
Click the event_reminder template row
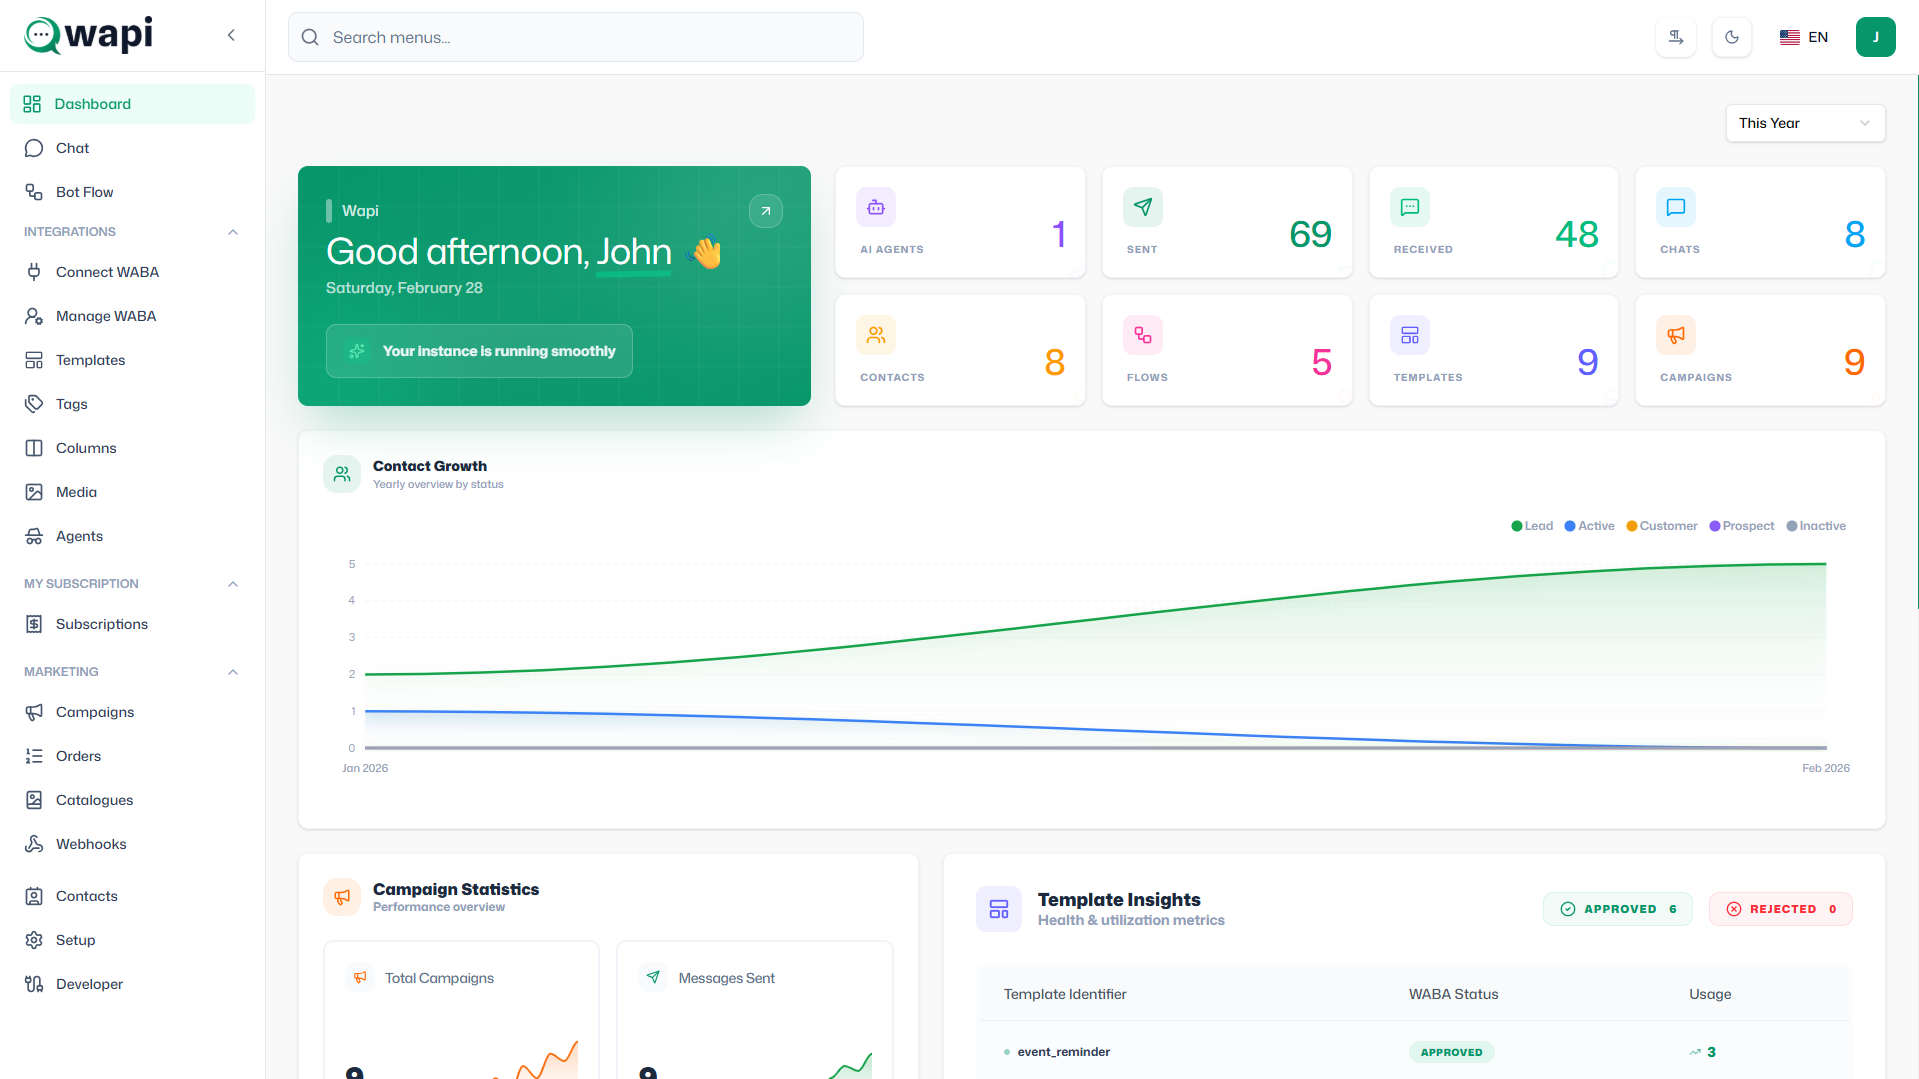[x=1414, y=1052]
